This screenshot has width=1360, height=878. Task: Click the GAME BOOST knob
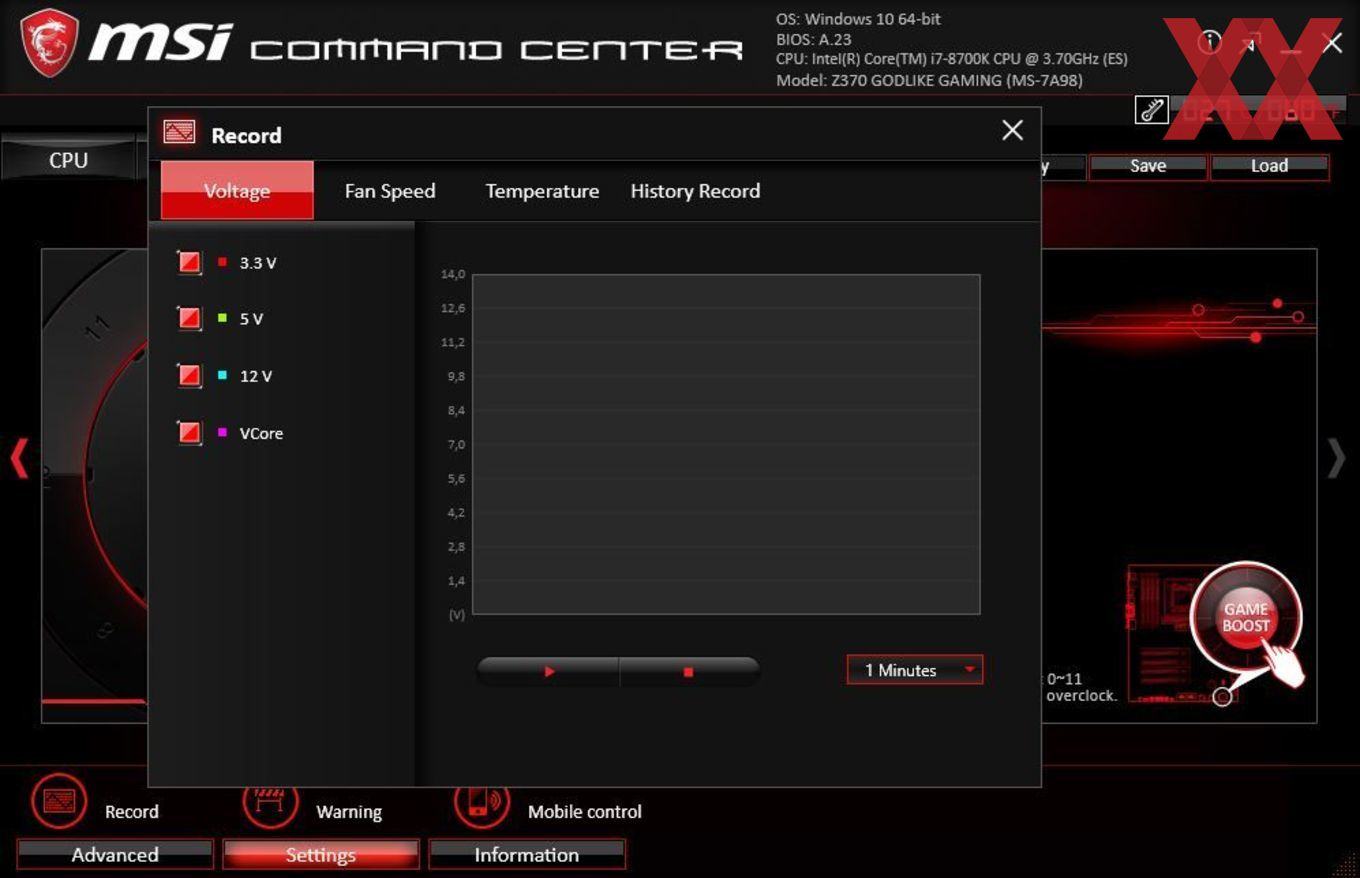coord(1246,618)
